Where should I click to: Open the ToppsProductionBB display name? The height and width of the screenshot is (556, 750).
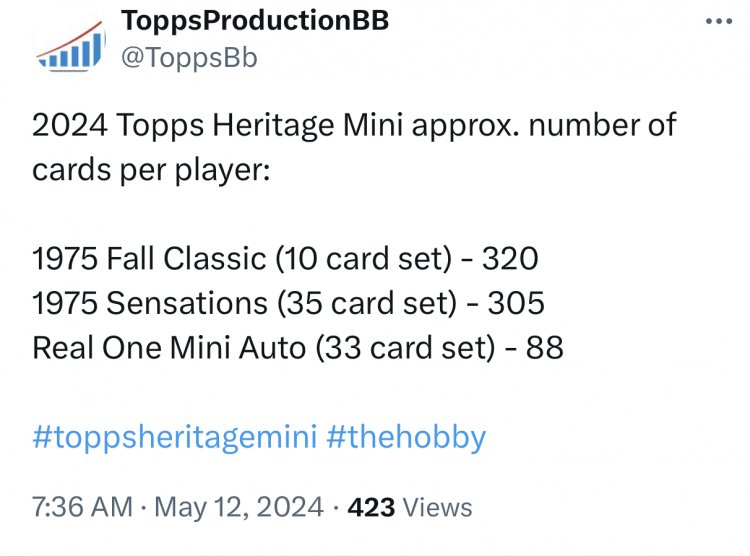255,21
